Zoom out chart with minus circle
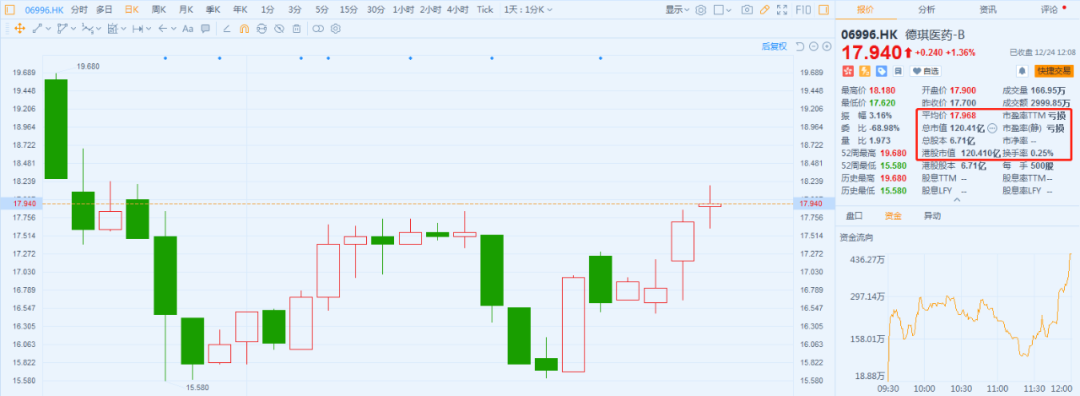1080x396 pixels. point(814,46)
